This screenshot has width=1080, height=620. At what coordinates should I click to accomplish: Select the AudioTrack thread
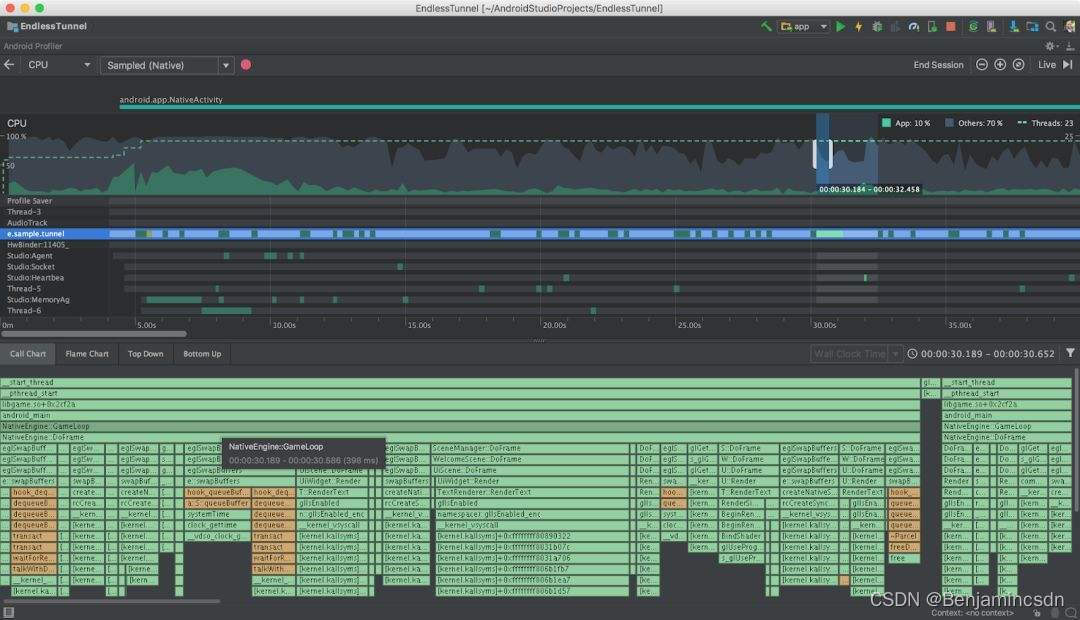540,223
